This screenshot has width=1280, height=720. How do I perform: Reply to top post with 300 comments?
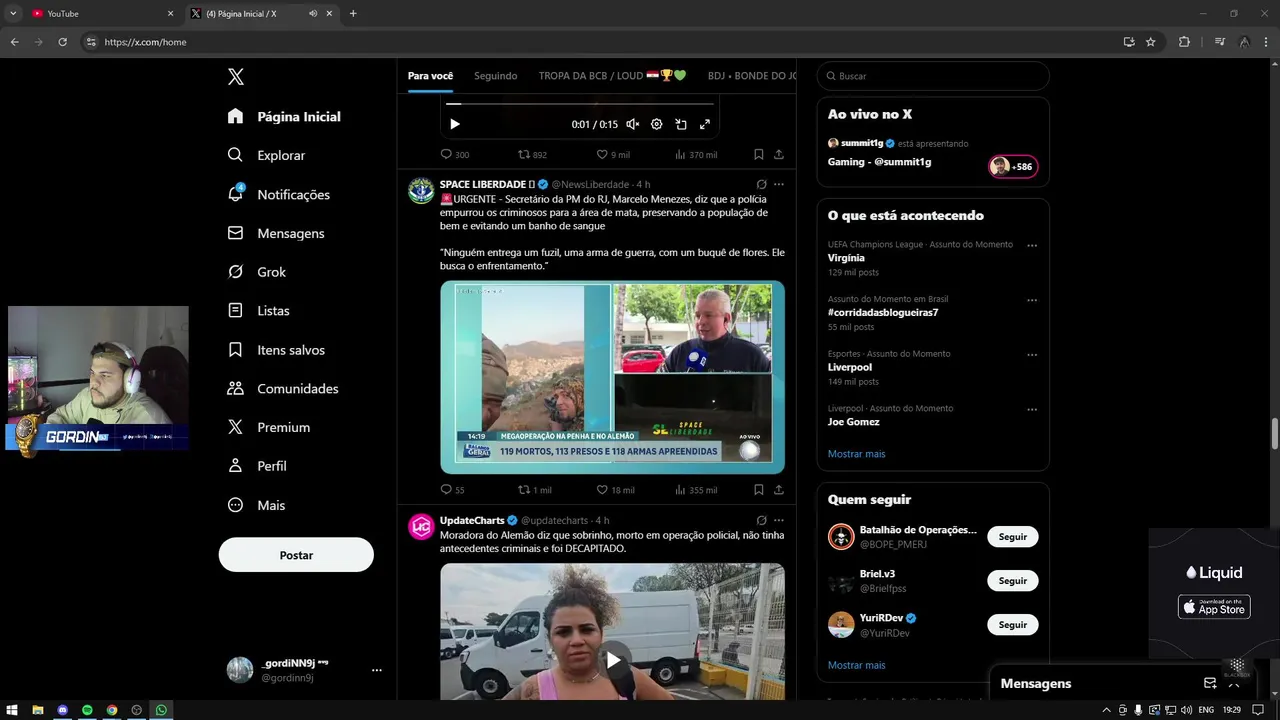(x=455, y=155)
